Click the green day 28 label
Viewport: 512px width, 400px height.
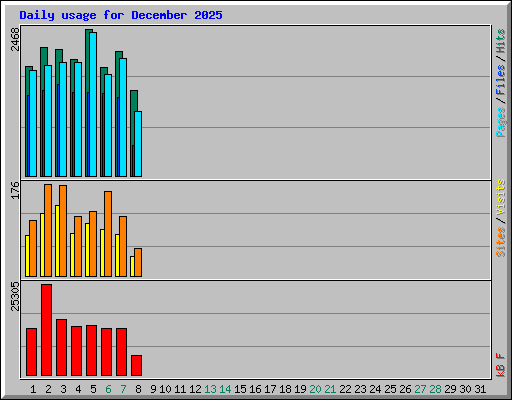435,389
